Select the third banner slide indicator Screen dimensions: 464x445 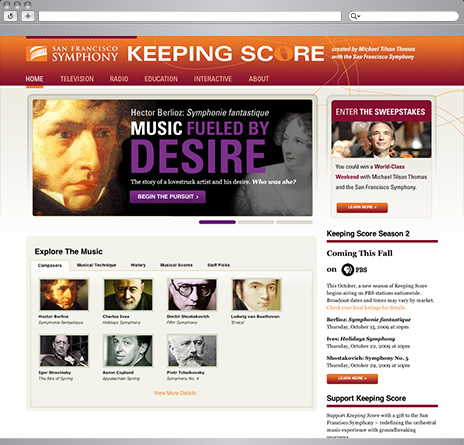pos(294,222)
